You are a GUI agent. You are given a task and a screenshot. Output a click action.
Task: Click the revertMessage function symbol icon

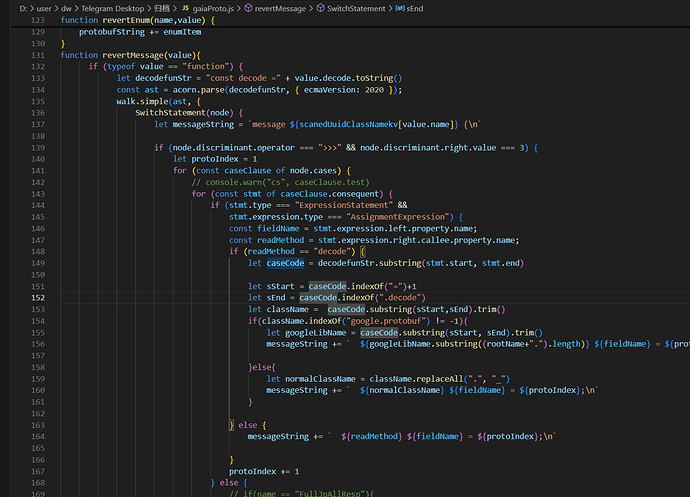(248, 8)
